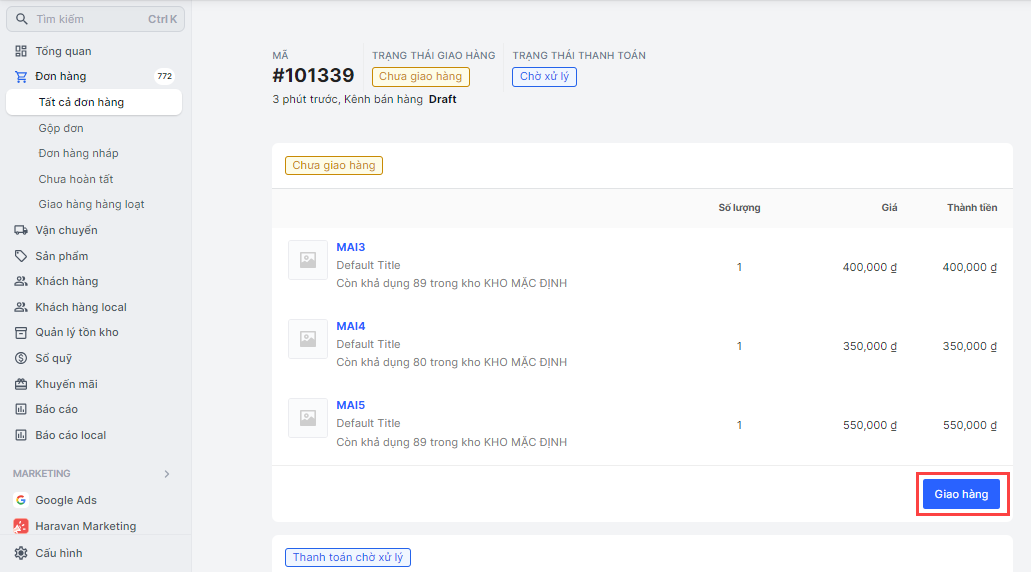Click the Tổng quan dashboard icon
Screen dimensions: 1031x572
point(21,51)
